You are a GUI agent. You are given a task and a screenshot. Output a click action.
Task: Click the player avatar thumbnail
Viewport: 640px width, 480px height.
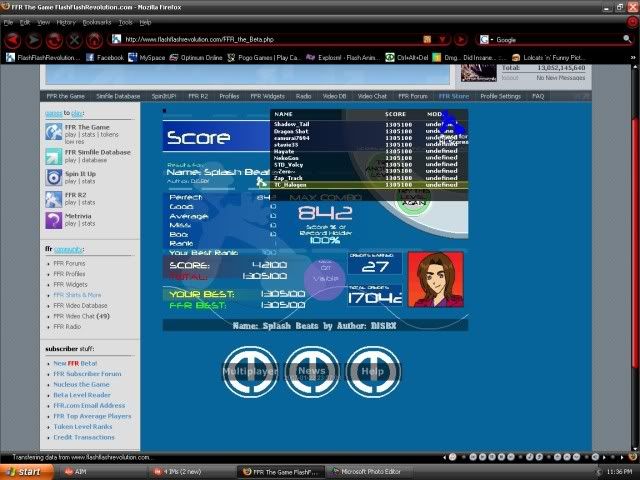[436, 279]
